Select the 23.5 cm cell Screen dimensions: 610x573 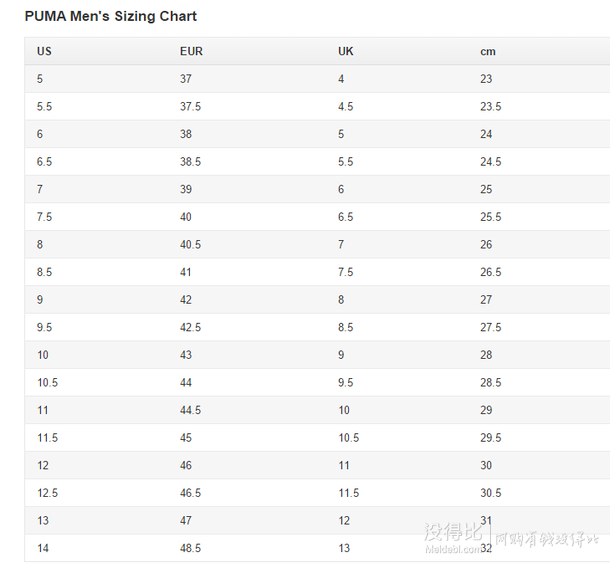click(x=491, y=107)
